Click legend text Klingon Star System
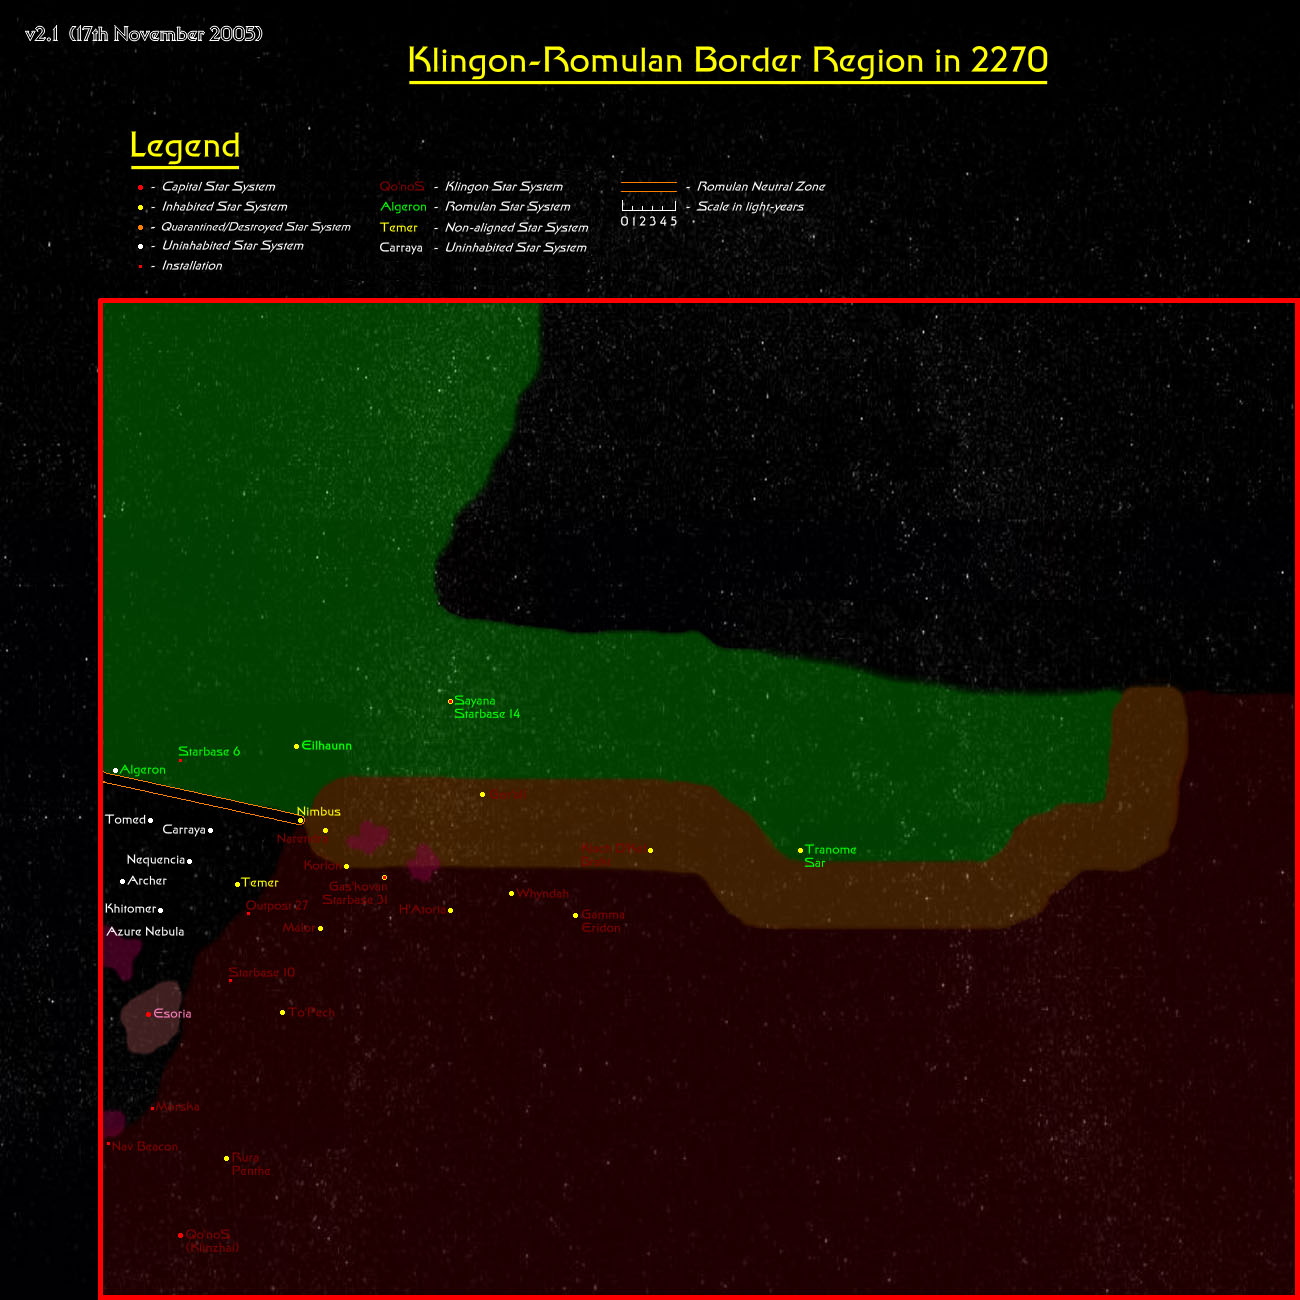Screen dimensions: 1300x1300 [x=504, y=187]
